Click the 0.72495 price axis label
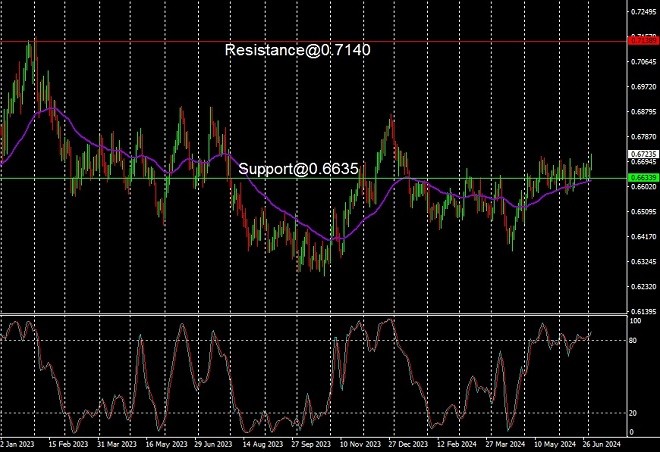The width and height of the screenshot is (660, 452). coord(644,12)
